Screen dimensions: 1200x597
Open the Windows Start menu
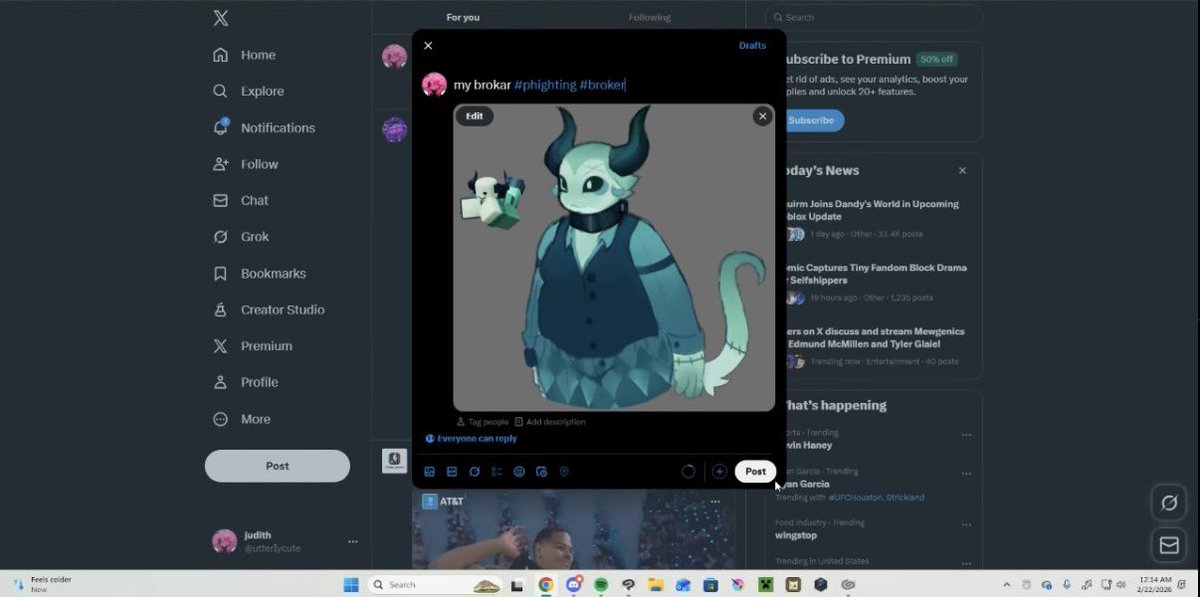pyautogui.click(x=351, y=584)
